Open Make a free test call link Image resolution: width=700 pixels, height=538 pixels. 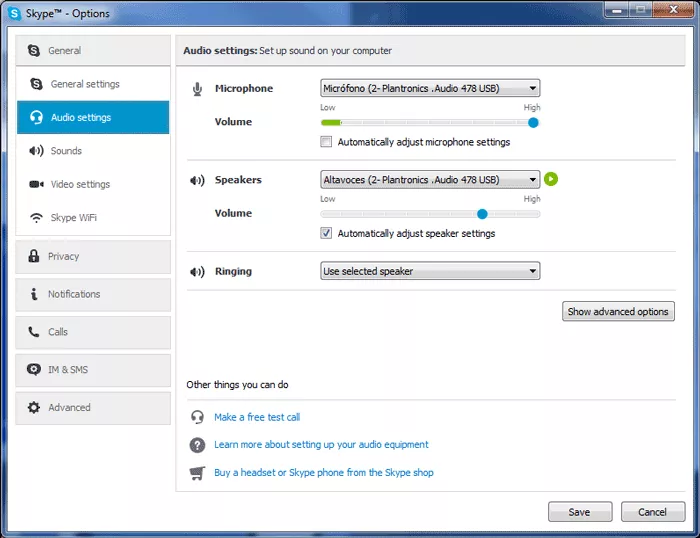257,417
